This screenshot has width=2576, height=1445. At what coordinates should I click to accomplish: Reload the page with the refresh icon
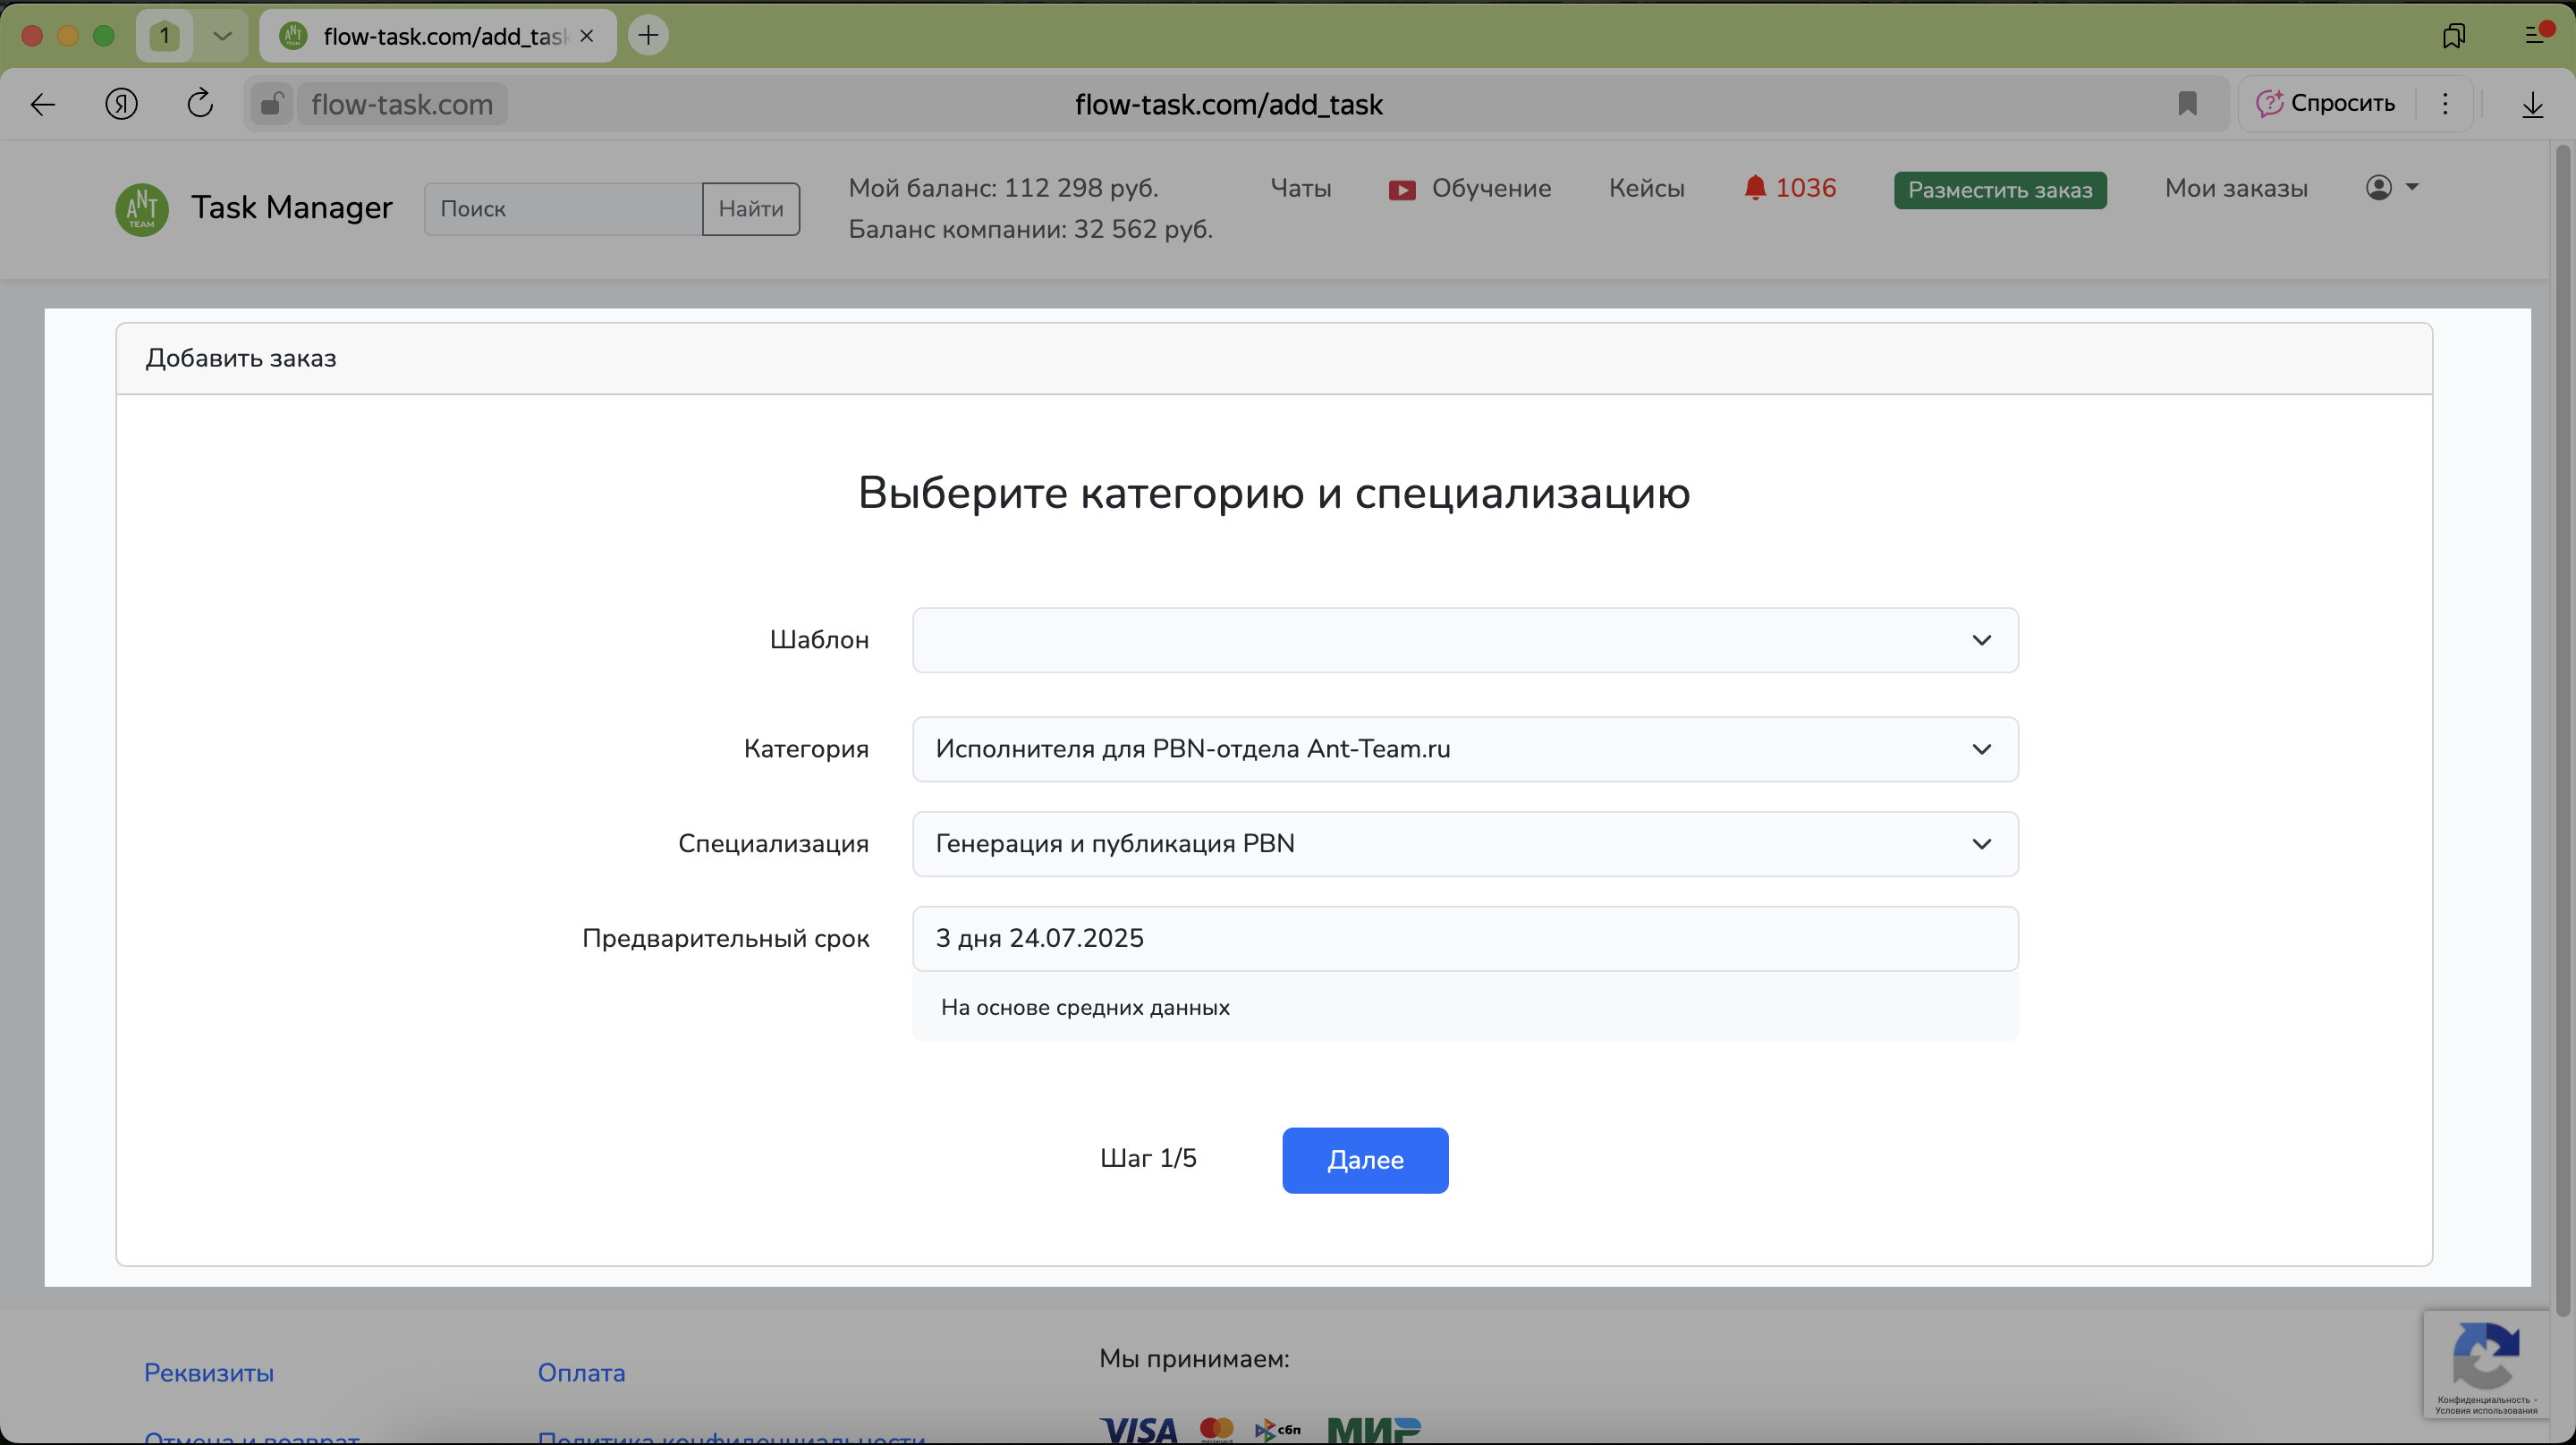click(x=200, y=103)
